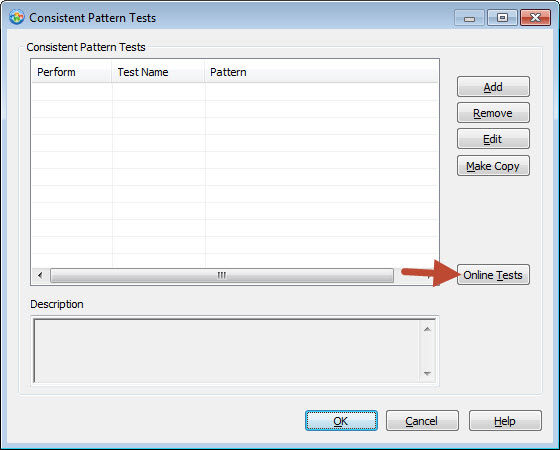Click the horizontal scrollbar left arrow
Viewport: 560px width, 450px height.
[x=40, y=275]
